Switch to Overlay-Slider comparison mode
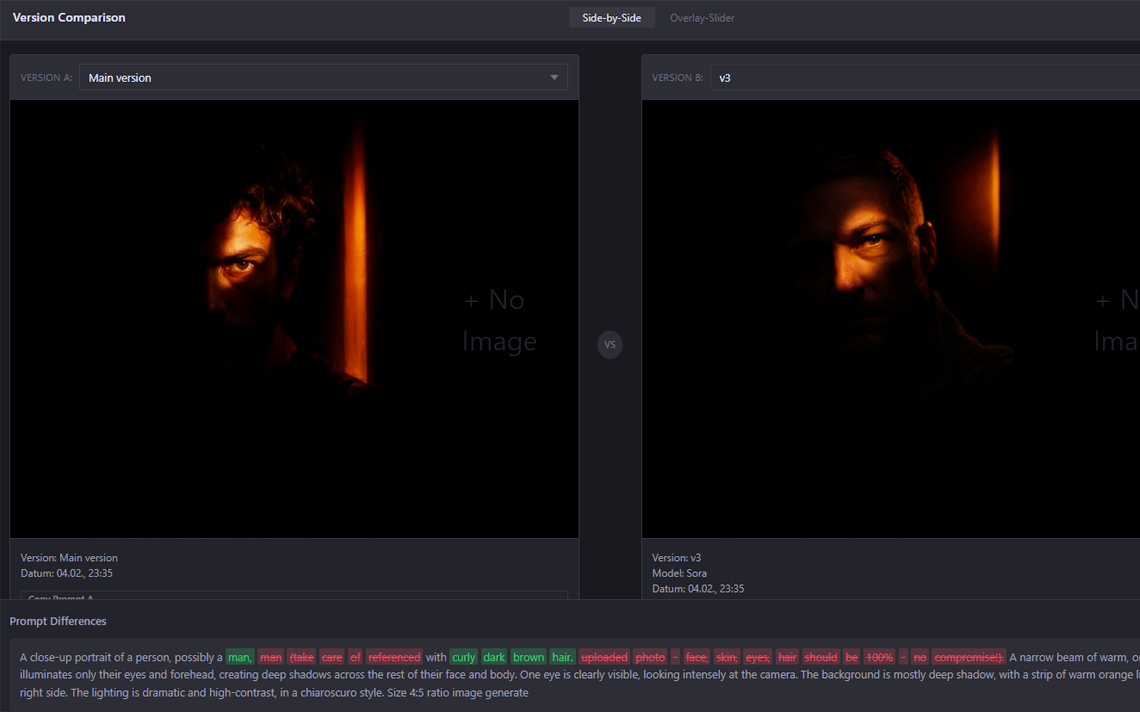This screenshot has height=712, width=1140. tap(702, 17)
